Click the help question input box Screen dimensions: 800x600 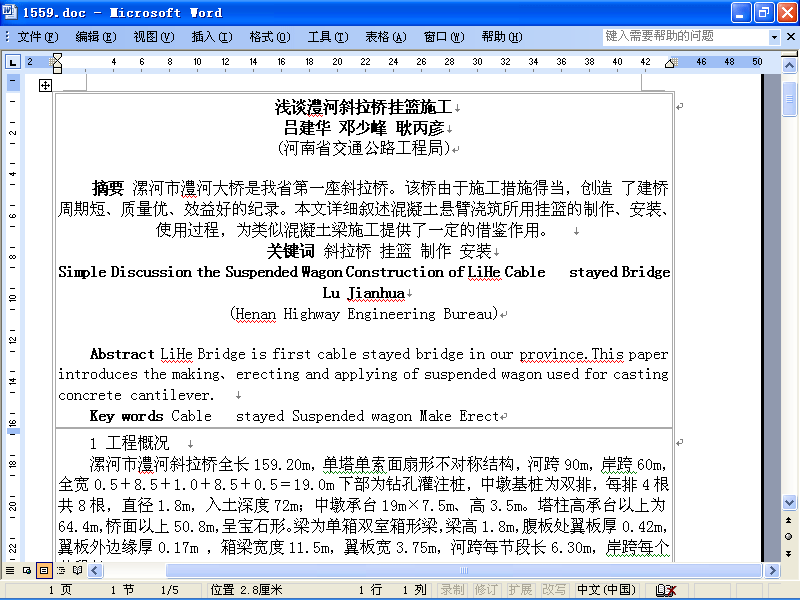coord(685,37)
